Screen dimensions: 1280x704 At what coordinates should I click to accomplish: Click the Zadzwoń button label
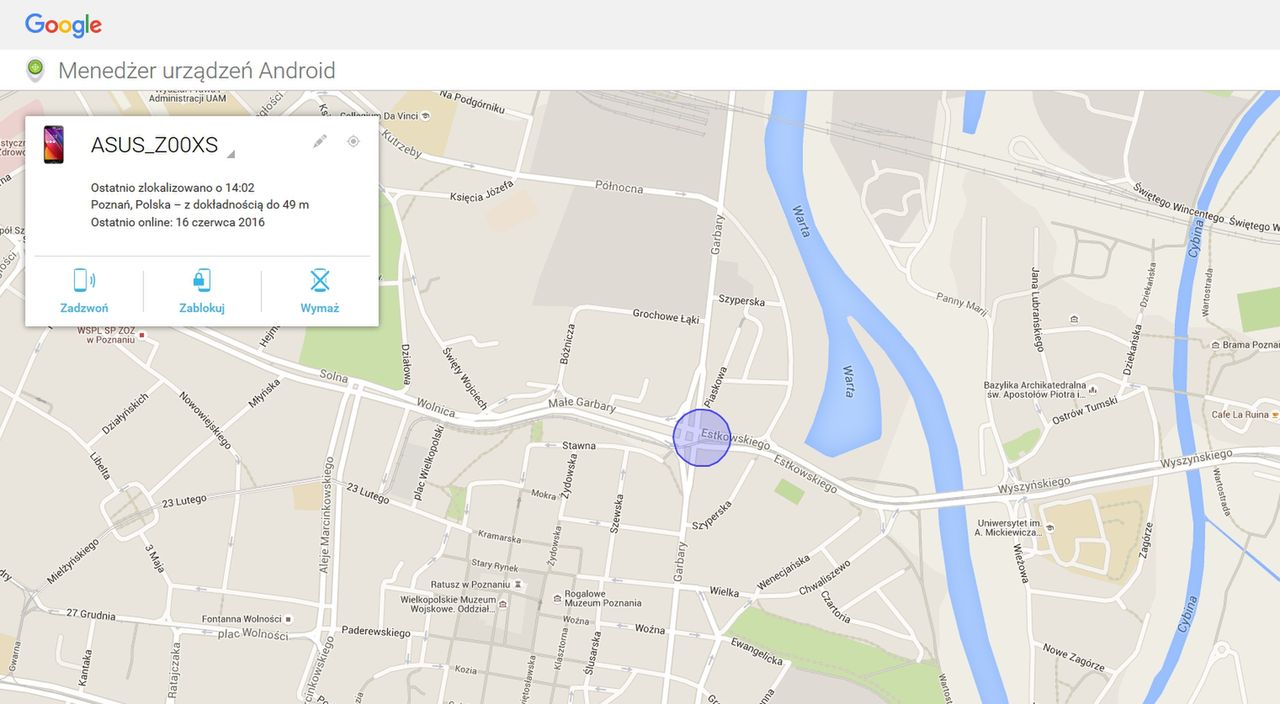(84, 308)
